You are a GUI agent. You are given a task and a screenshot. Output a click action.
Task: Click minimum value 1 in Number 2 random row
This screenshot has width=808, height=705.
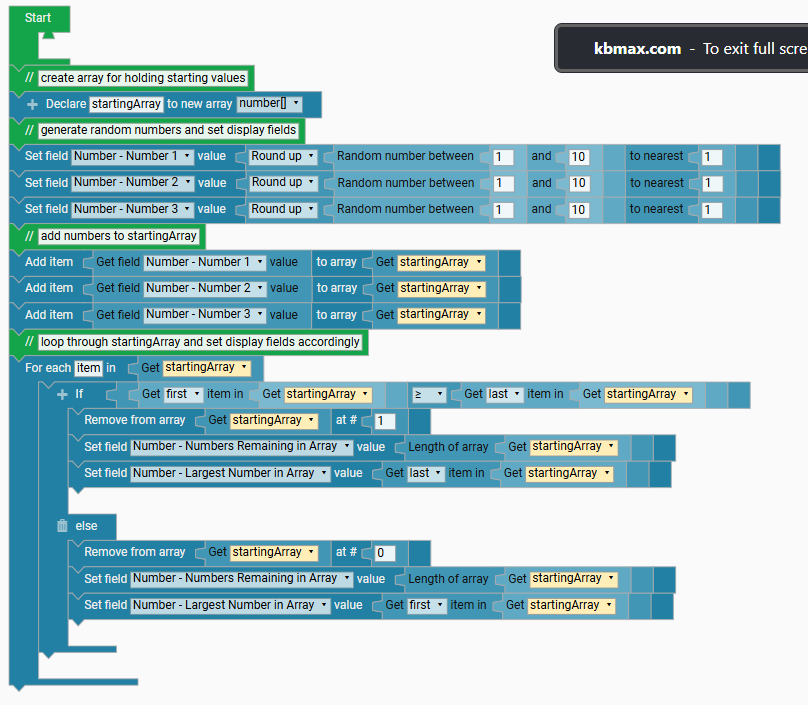[x=503, y=183]
